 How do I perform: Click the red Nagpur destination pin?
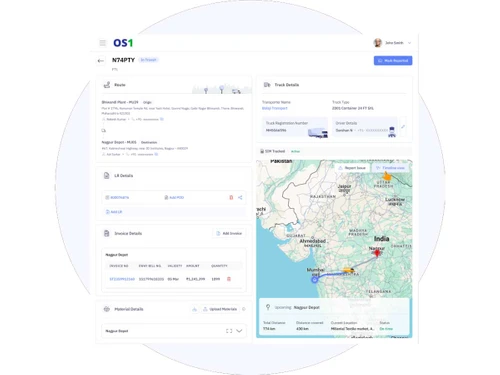pos(377,253)
